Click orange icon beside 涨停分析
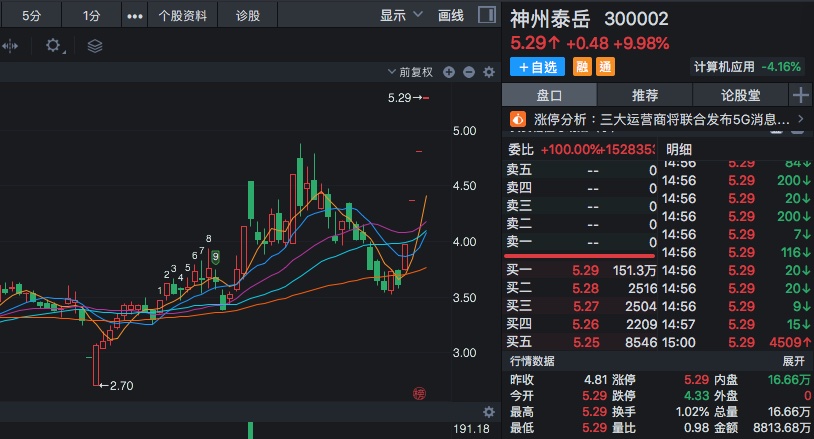This screenshot has height=439, width=814. 518,119
